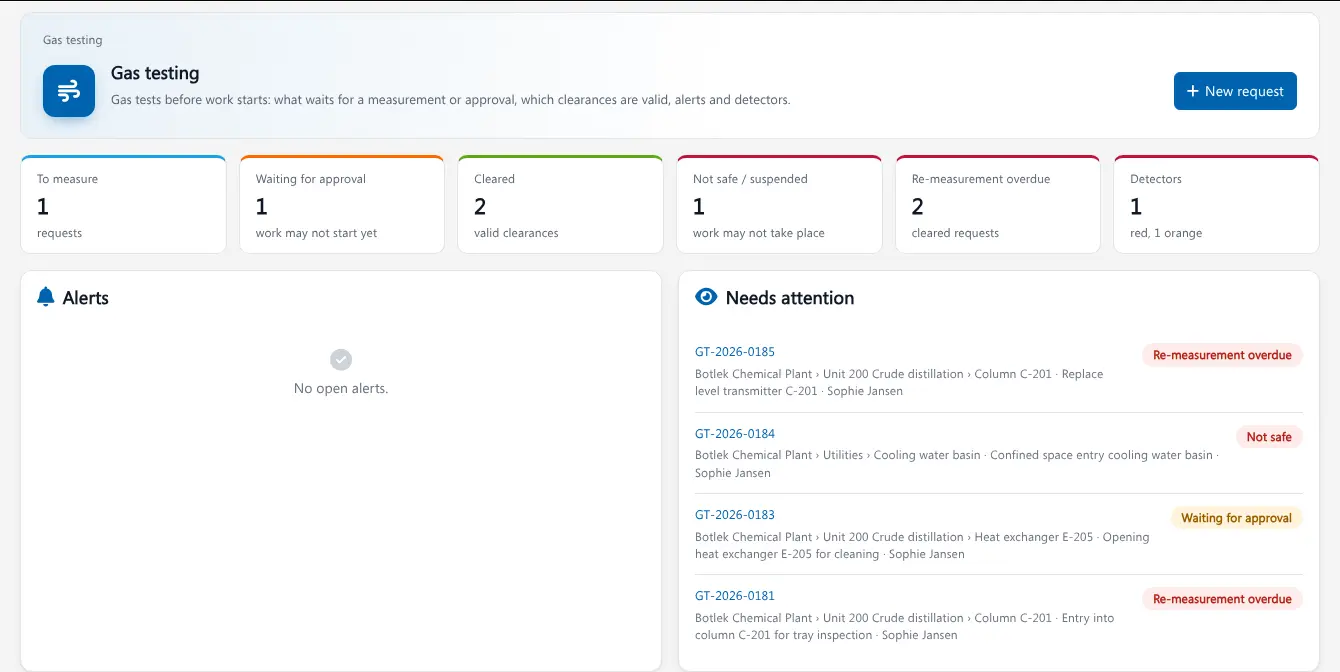Click the Not safe badge on GT-2026-0184

(x=1269, y=437)
